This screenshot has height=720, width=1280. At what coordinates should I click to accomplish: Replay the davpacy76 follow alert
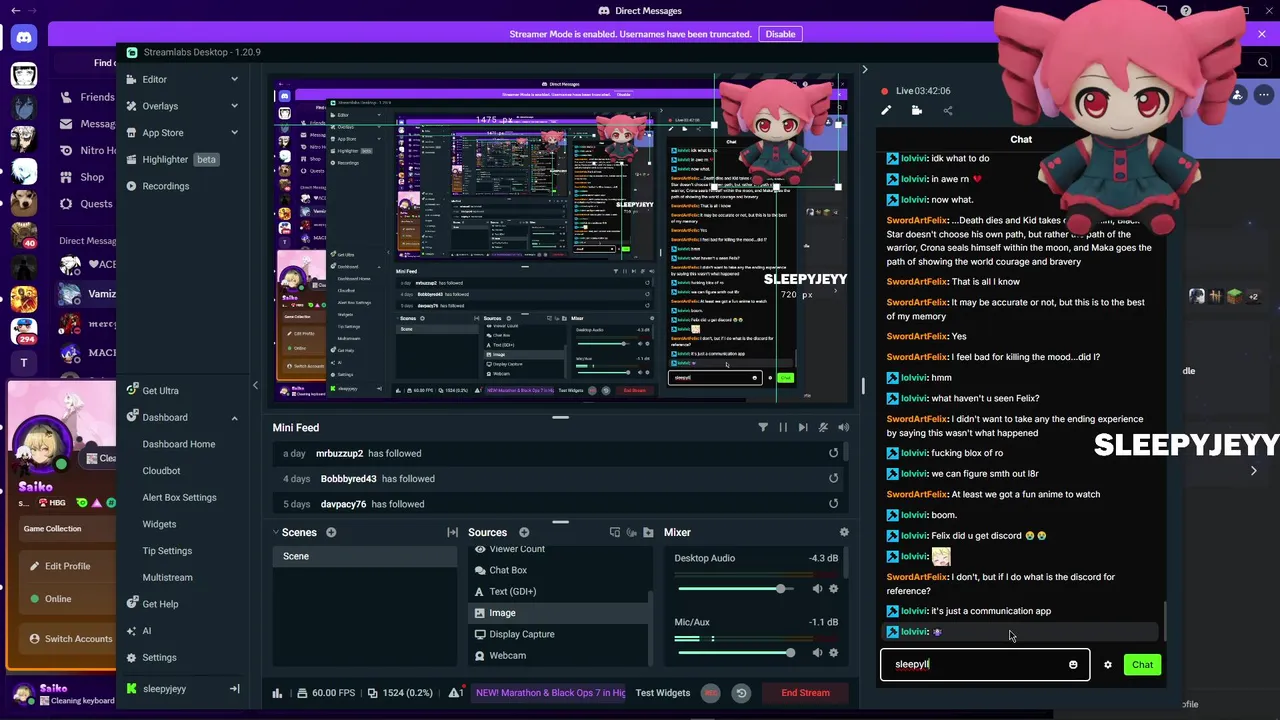coord(833,504)
